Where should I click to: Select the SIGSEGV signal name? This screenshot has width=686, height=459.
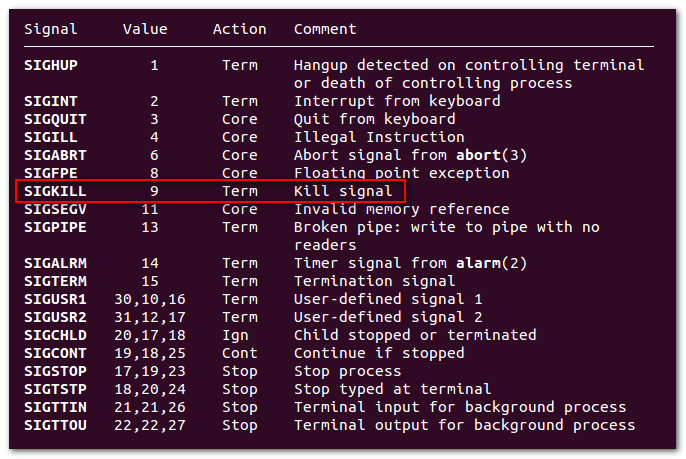[x=55, y=209]
